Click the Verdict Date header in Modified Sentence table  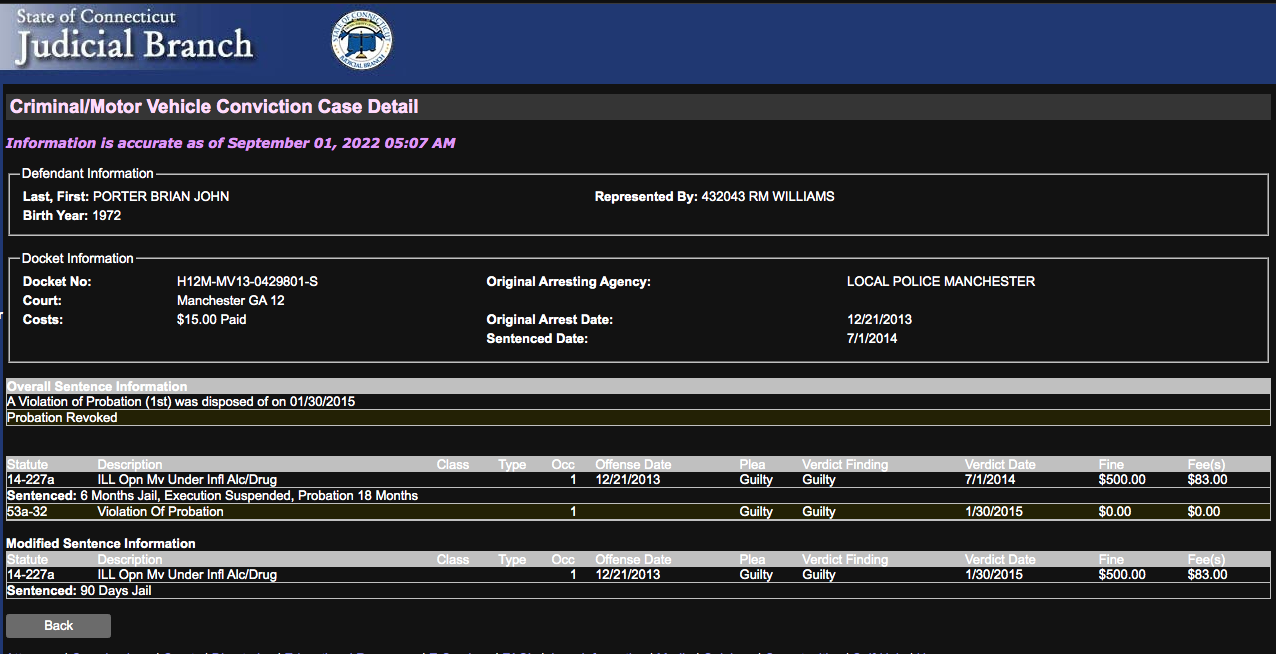coord(1000,560)
